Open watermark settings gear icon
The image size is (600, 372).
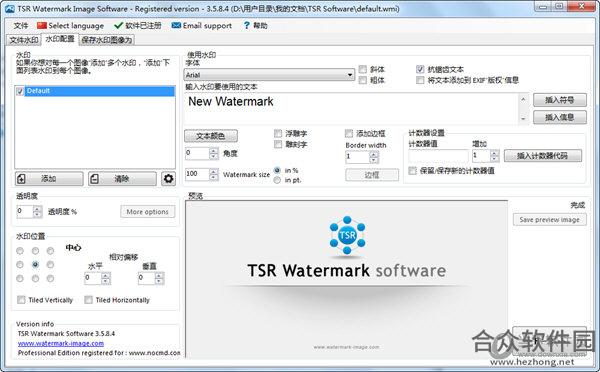pyautogui.click(x=168, y=178)
